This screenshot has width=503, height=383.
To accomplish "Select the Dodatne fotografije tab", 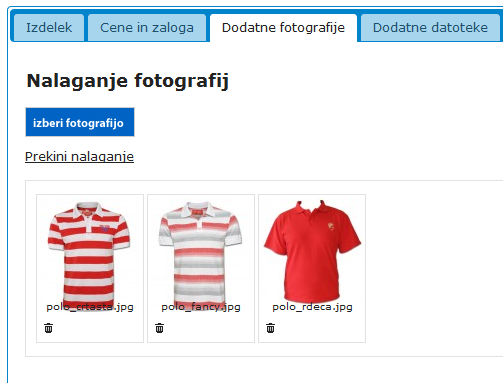I will point(283,27).
